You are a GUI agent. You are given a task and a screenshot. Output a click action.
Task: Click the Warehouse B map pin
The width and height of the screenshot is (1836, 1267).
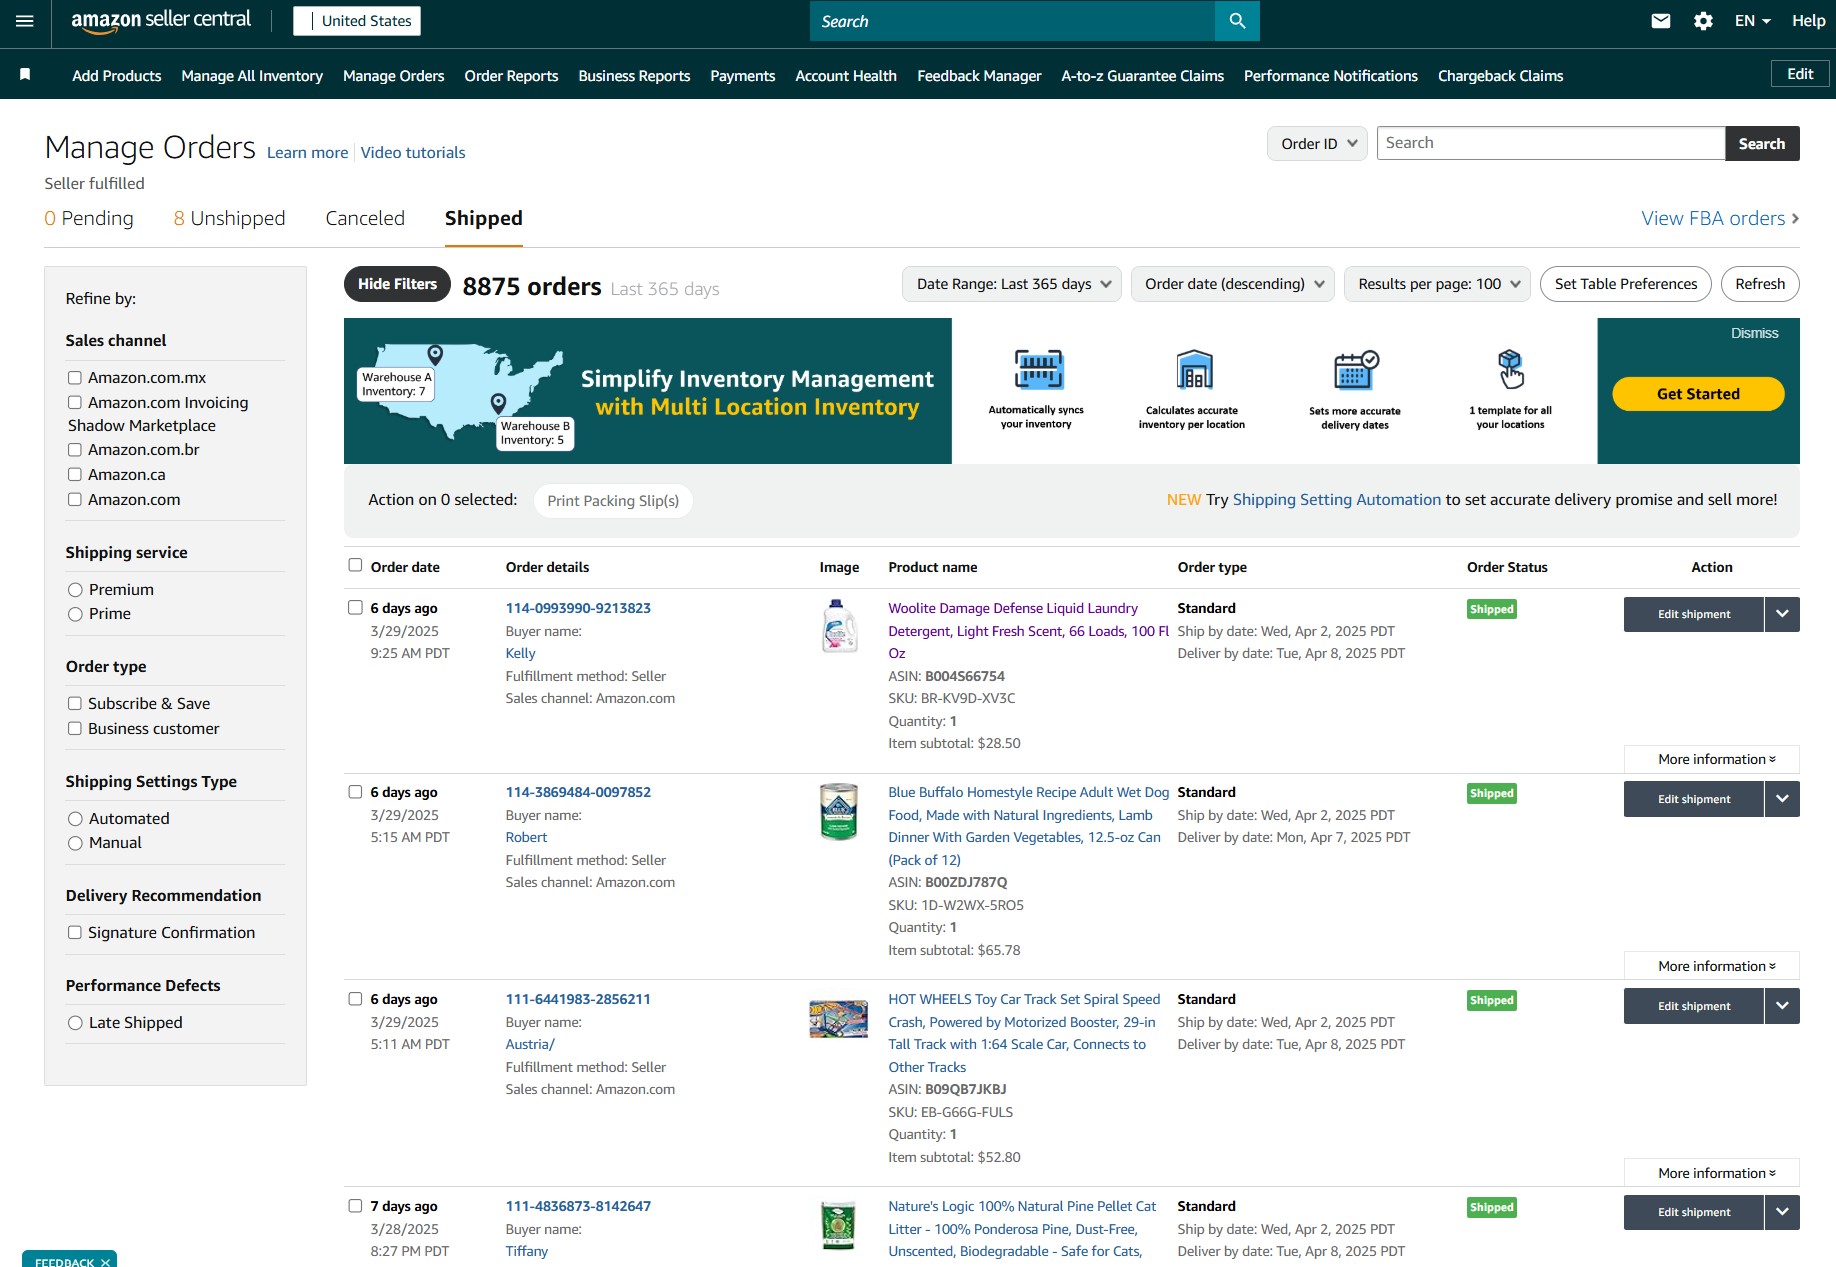coord(498,403)
